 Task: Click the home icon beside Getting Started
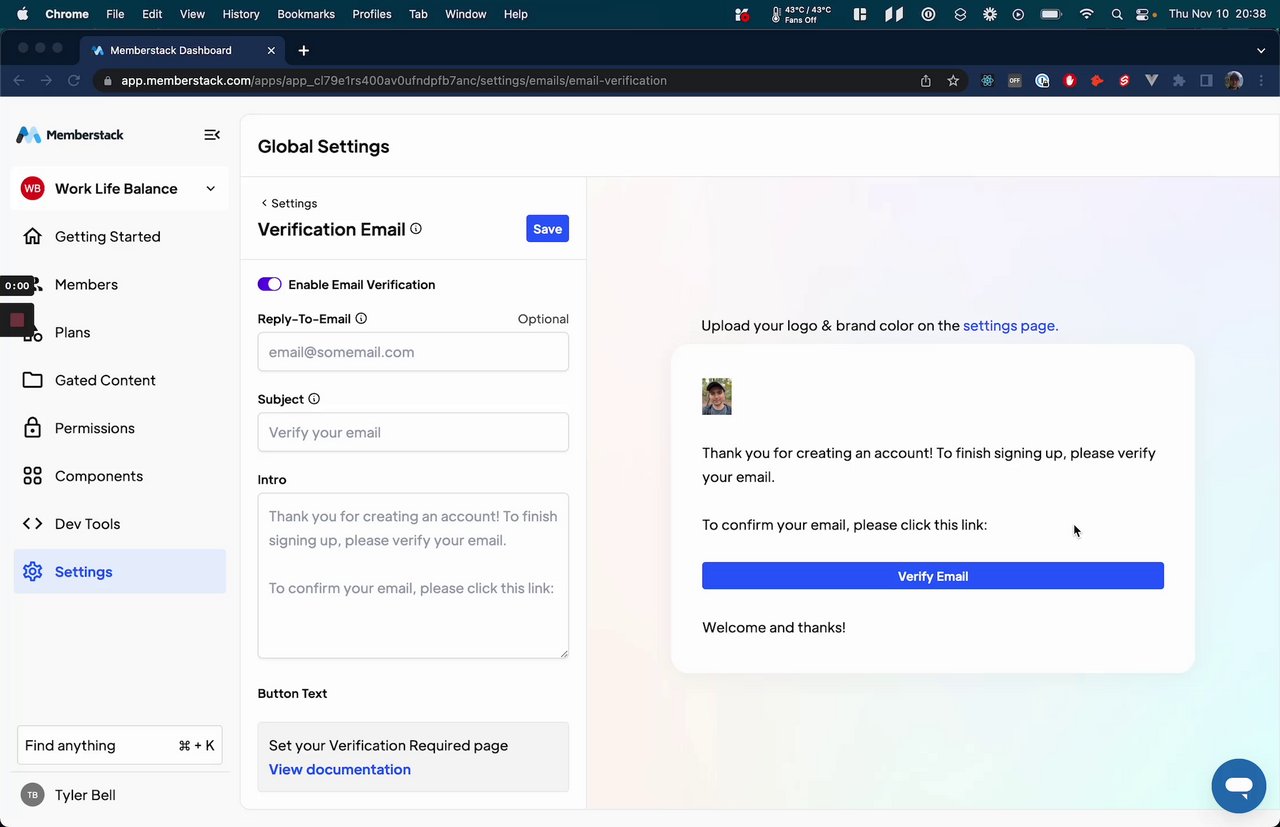tap(33, 237)
